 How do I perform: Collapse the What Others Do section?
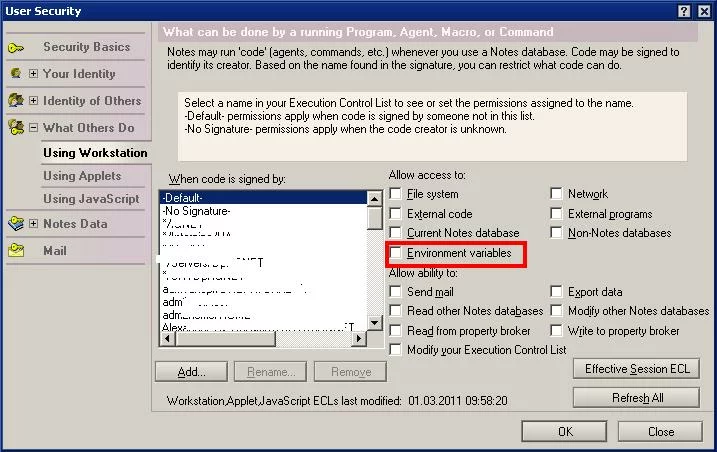click(33, 128)
